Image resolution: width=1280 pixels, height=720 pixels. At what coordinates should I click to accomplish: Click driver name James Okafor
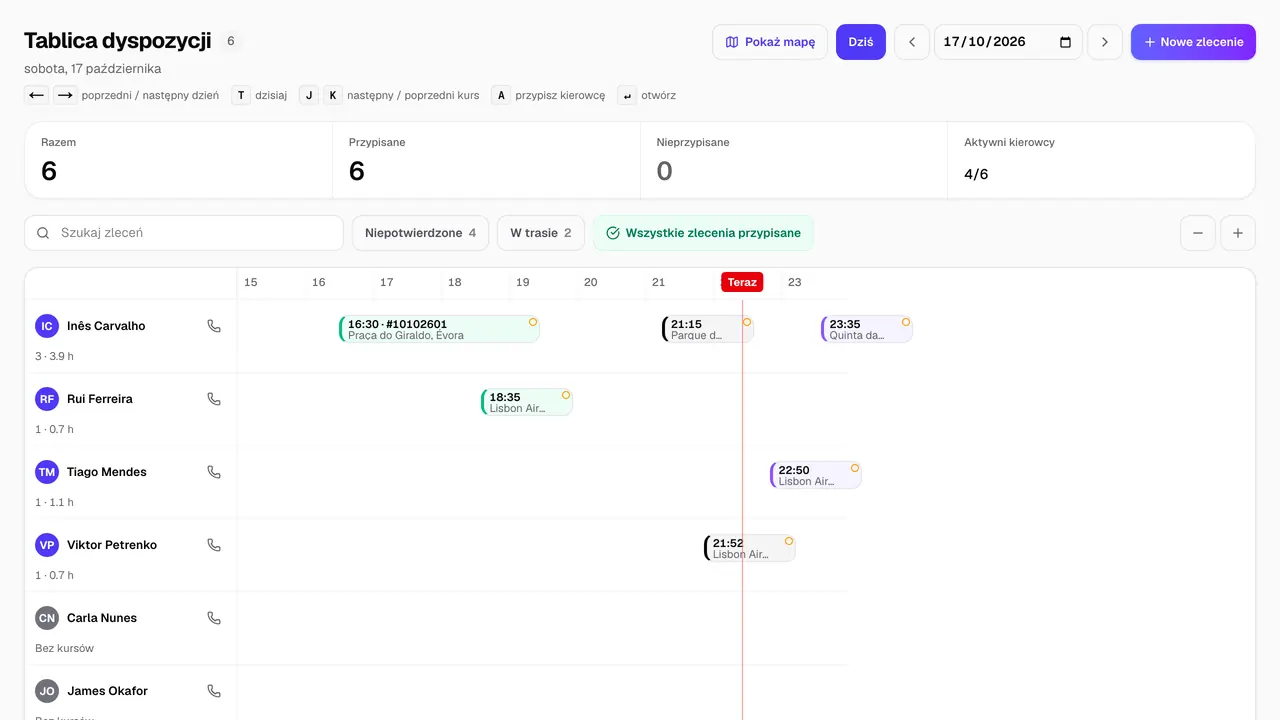(x=107, y=691)
